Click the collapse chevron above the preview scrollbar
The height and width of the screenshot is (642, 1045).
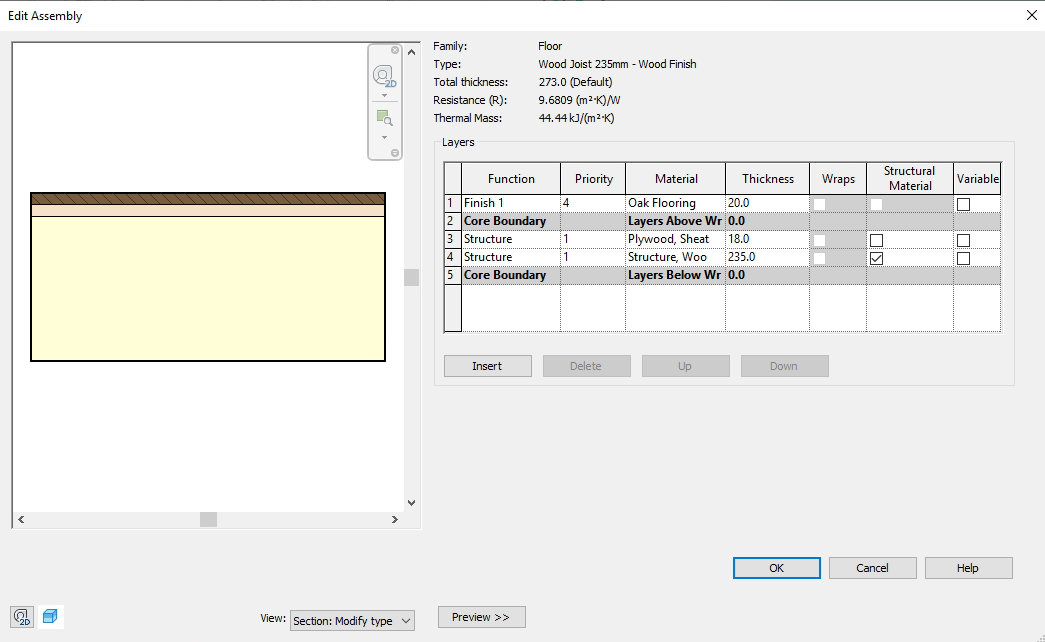(411, 52)
